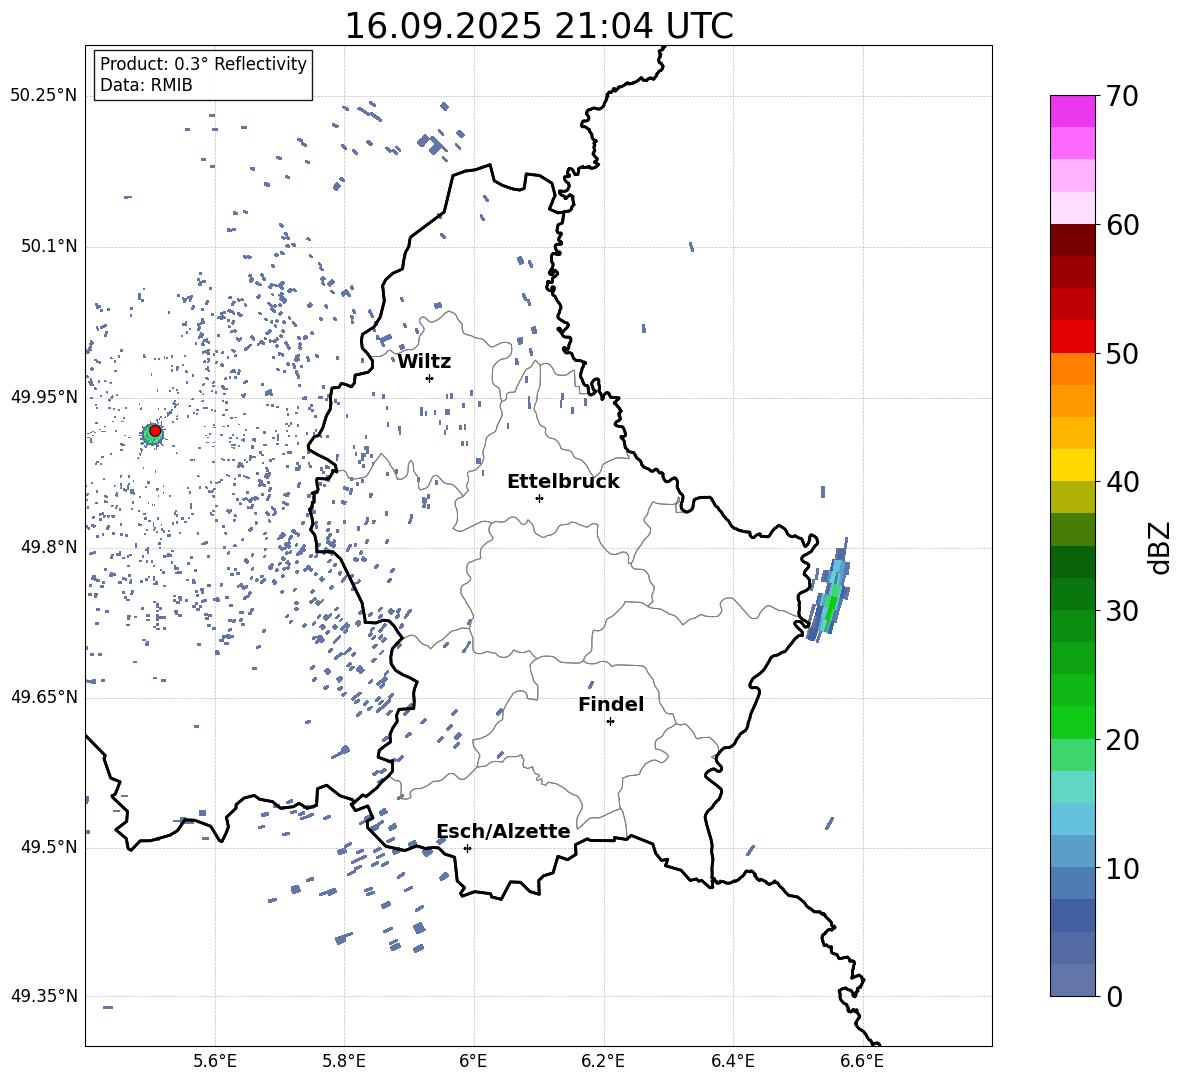Image resolution: width=1184 pixels, height=1081 pixels.
Task: Click the Product: 0.3° Reflectivity text
Action: 203,63
